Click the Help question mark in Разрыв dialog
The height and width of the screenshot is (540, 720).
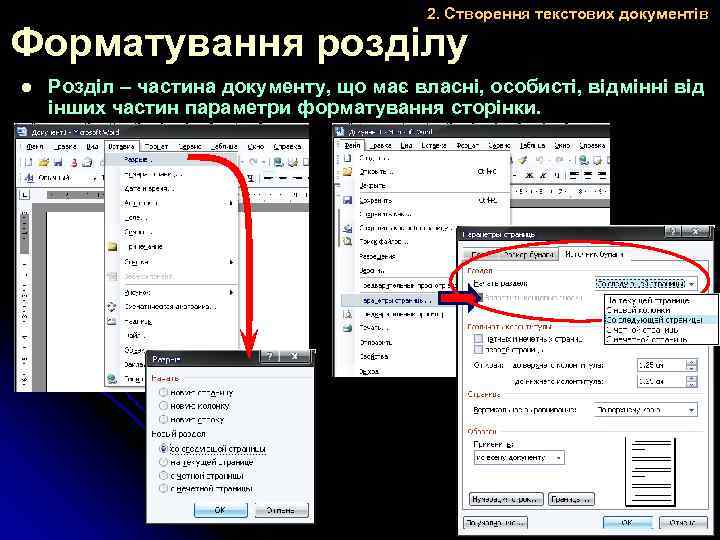point(270,356)
